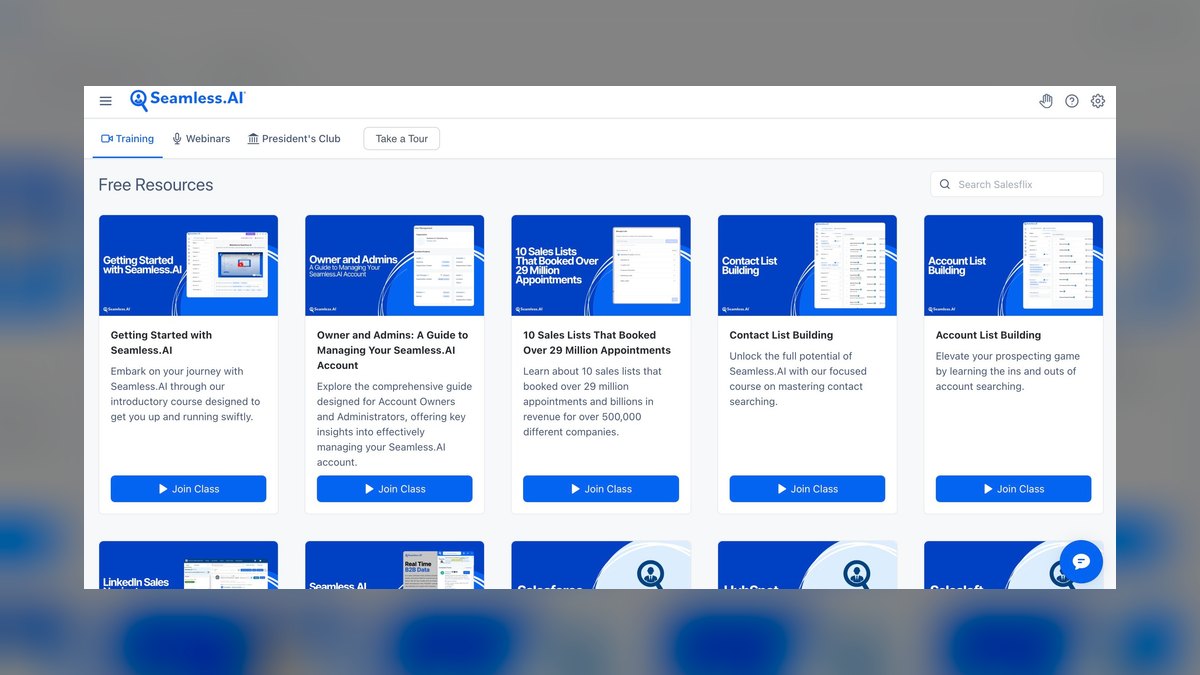Click the 'Contact List Building' card title

[781, 335]
